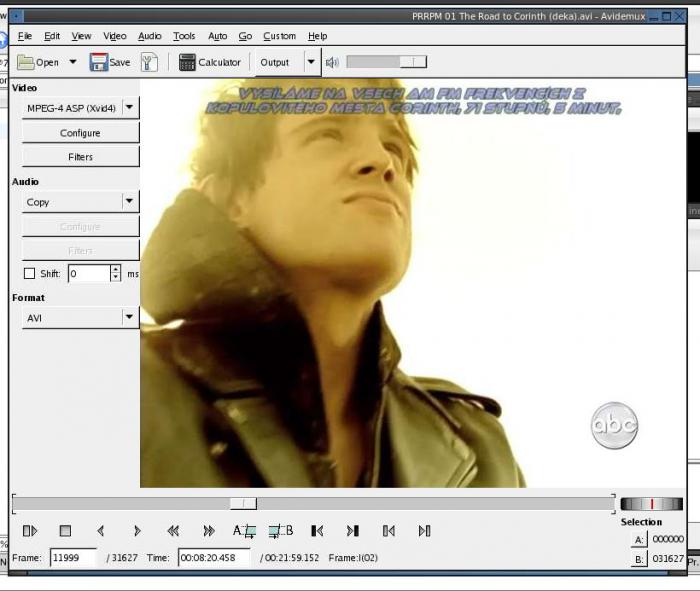Open the MPEG-4 ASP (Xvid4) video codec dropdown

tap(80, 108)
